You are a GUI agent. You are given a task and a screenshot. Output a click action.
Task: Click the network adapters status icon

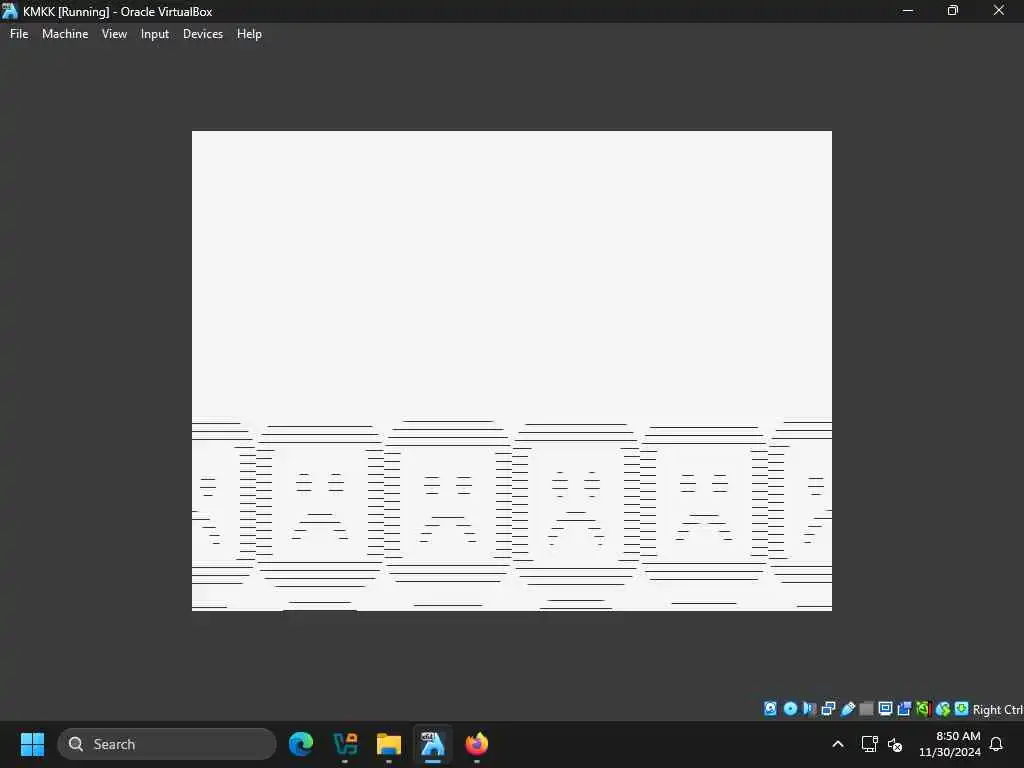(x=828, y=709)
